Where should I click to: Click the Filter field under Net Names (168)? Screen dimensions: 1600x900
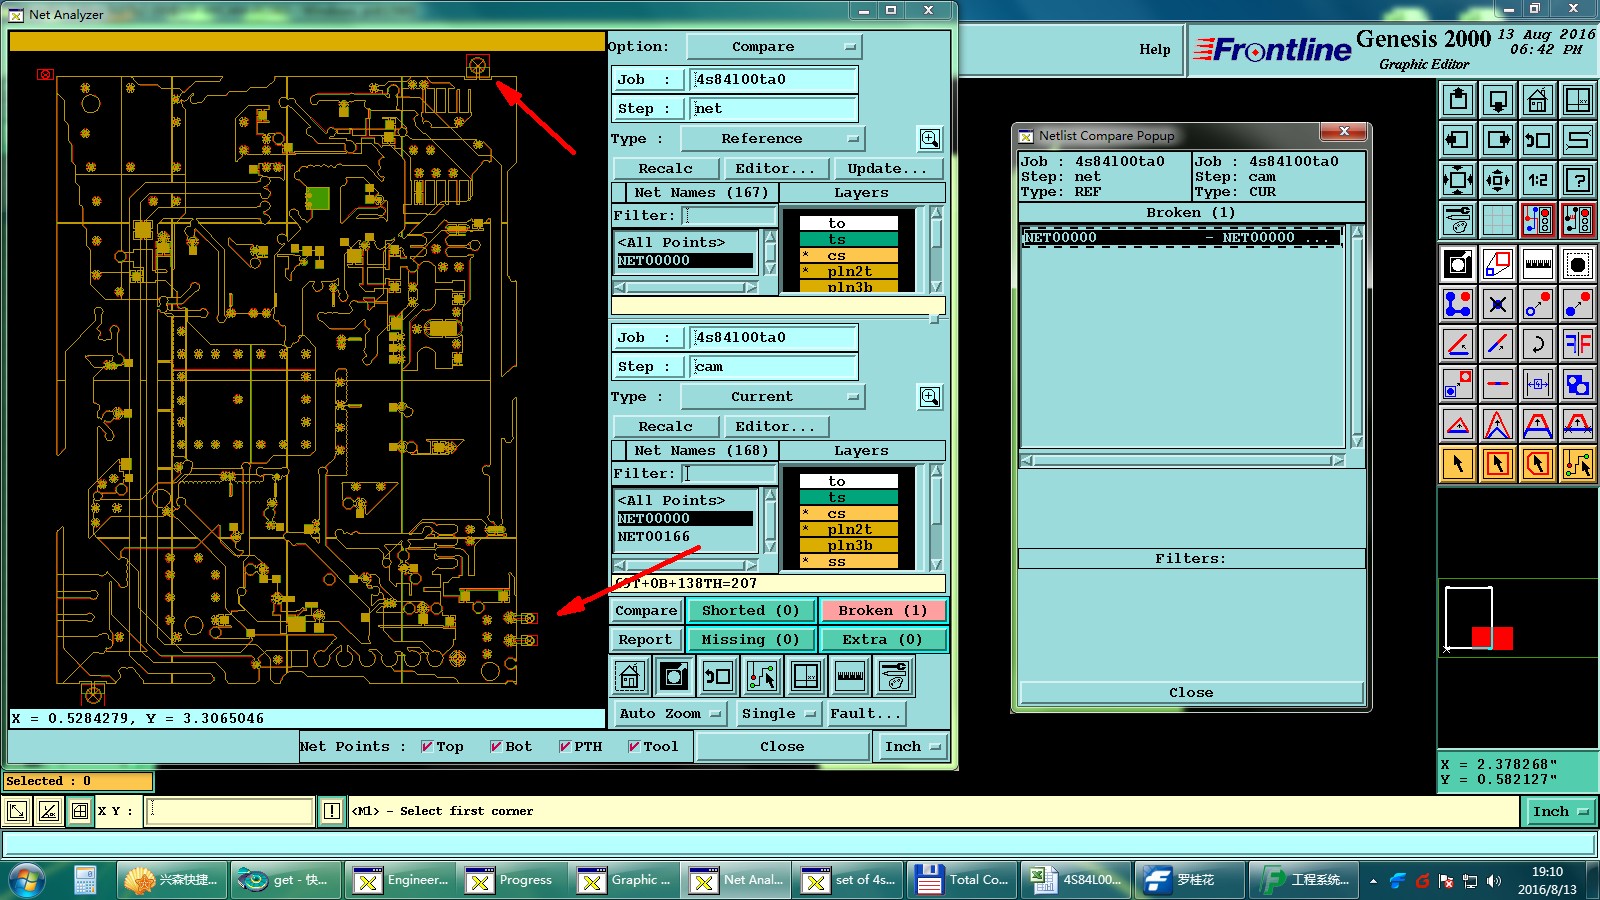729,474
